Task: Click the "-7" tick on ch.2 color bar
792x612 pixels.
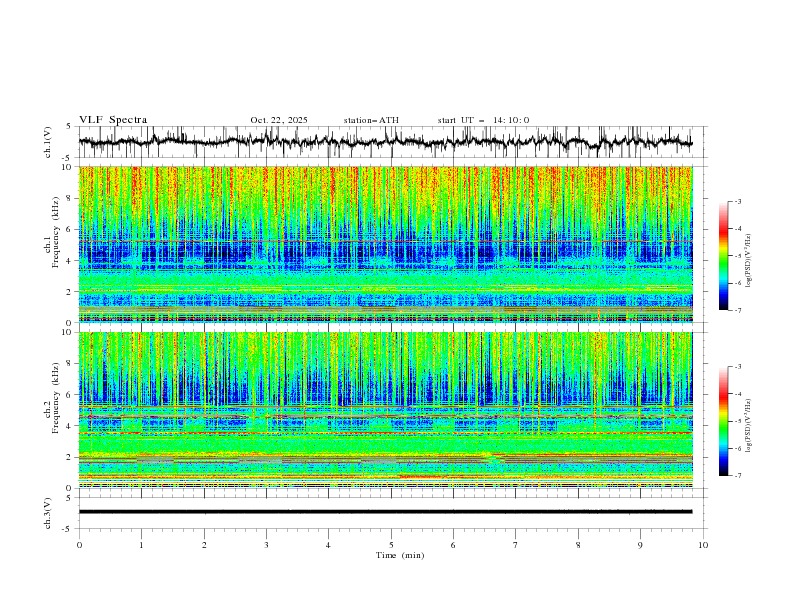Action: [x=738, y=476]
